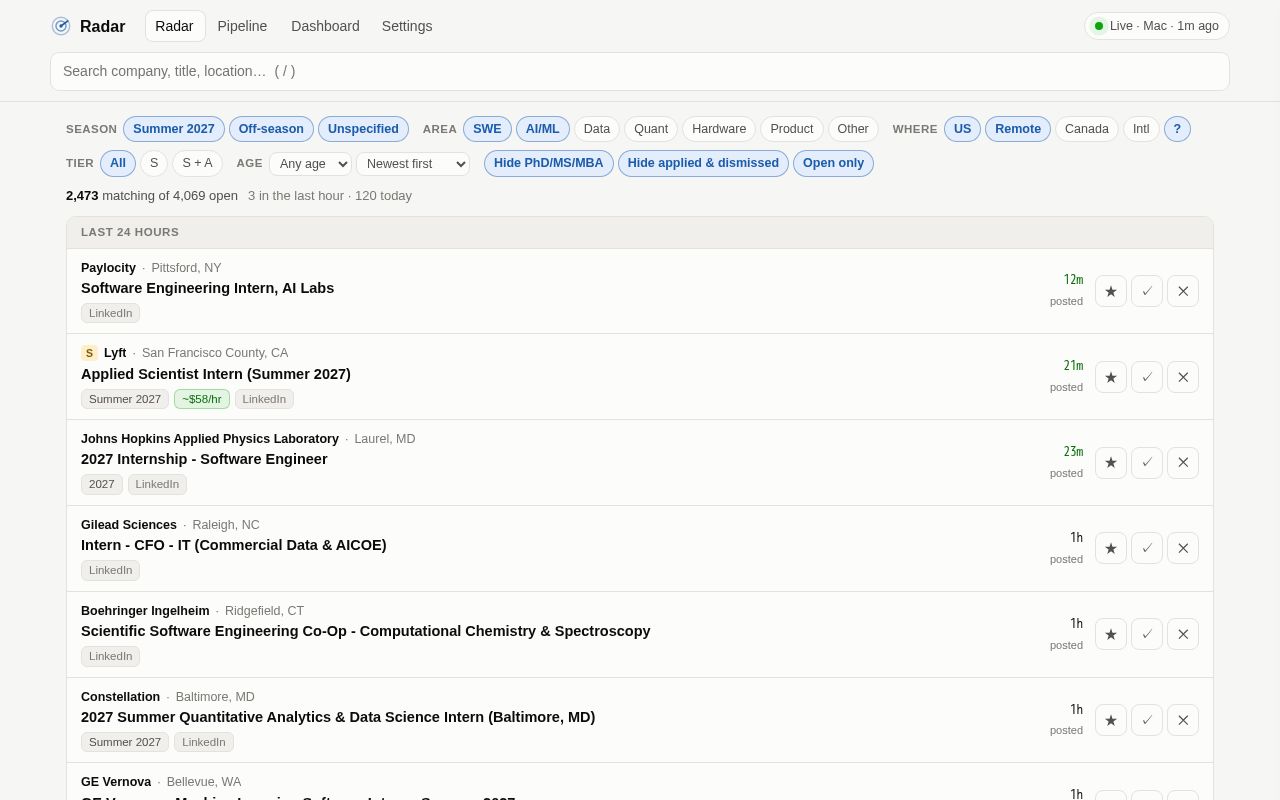Open the Newest first sort dropdown
The image size is (1280, 800).
click(x=413, y=164)
